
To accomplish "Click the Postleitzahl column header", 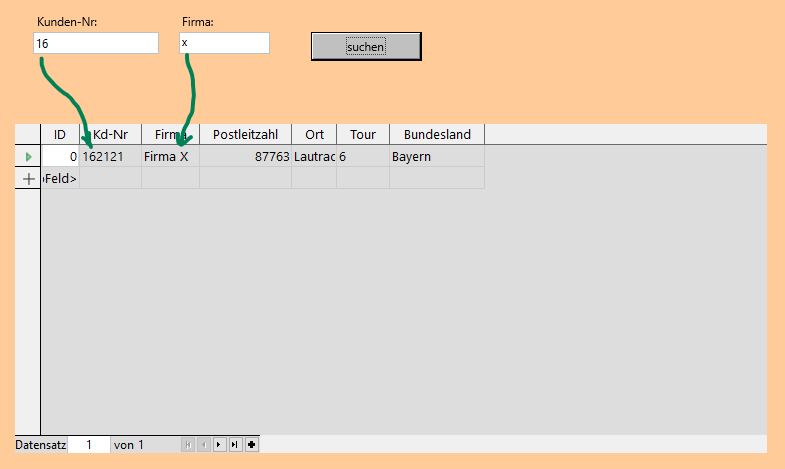I will point(245,134).
